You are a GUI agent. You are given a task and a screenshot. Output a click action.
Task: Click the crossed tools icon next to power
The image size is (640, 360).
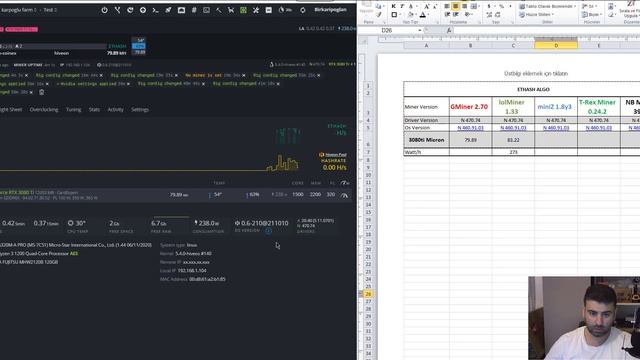click(118, 10)
